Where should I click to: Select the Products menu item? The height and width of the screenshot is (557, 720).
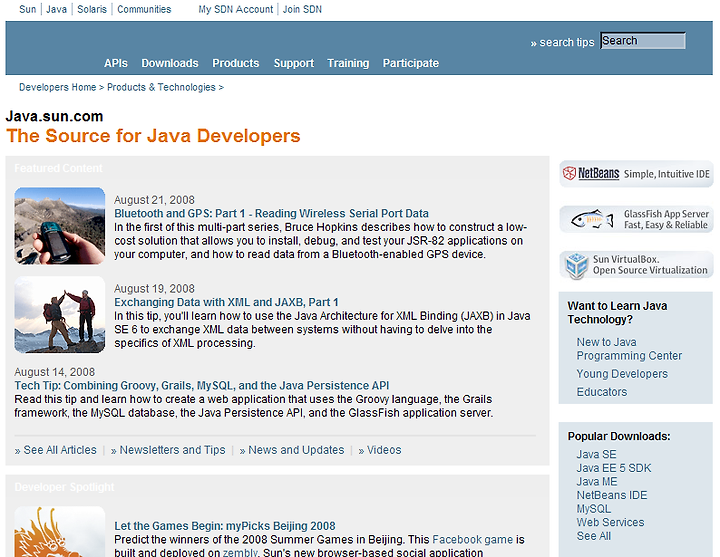tap(236, 63)
